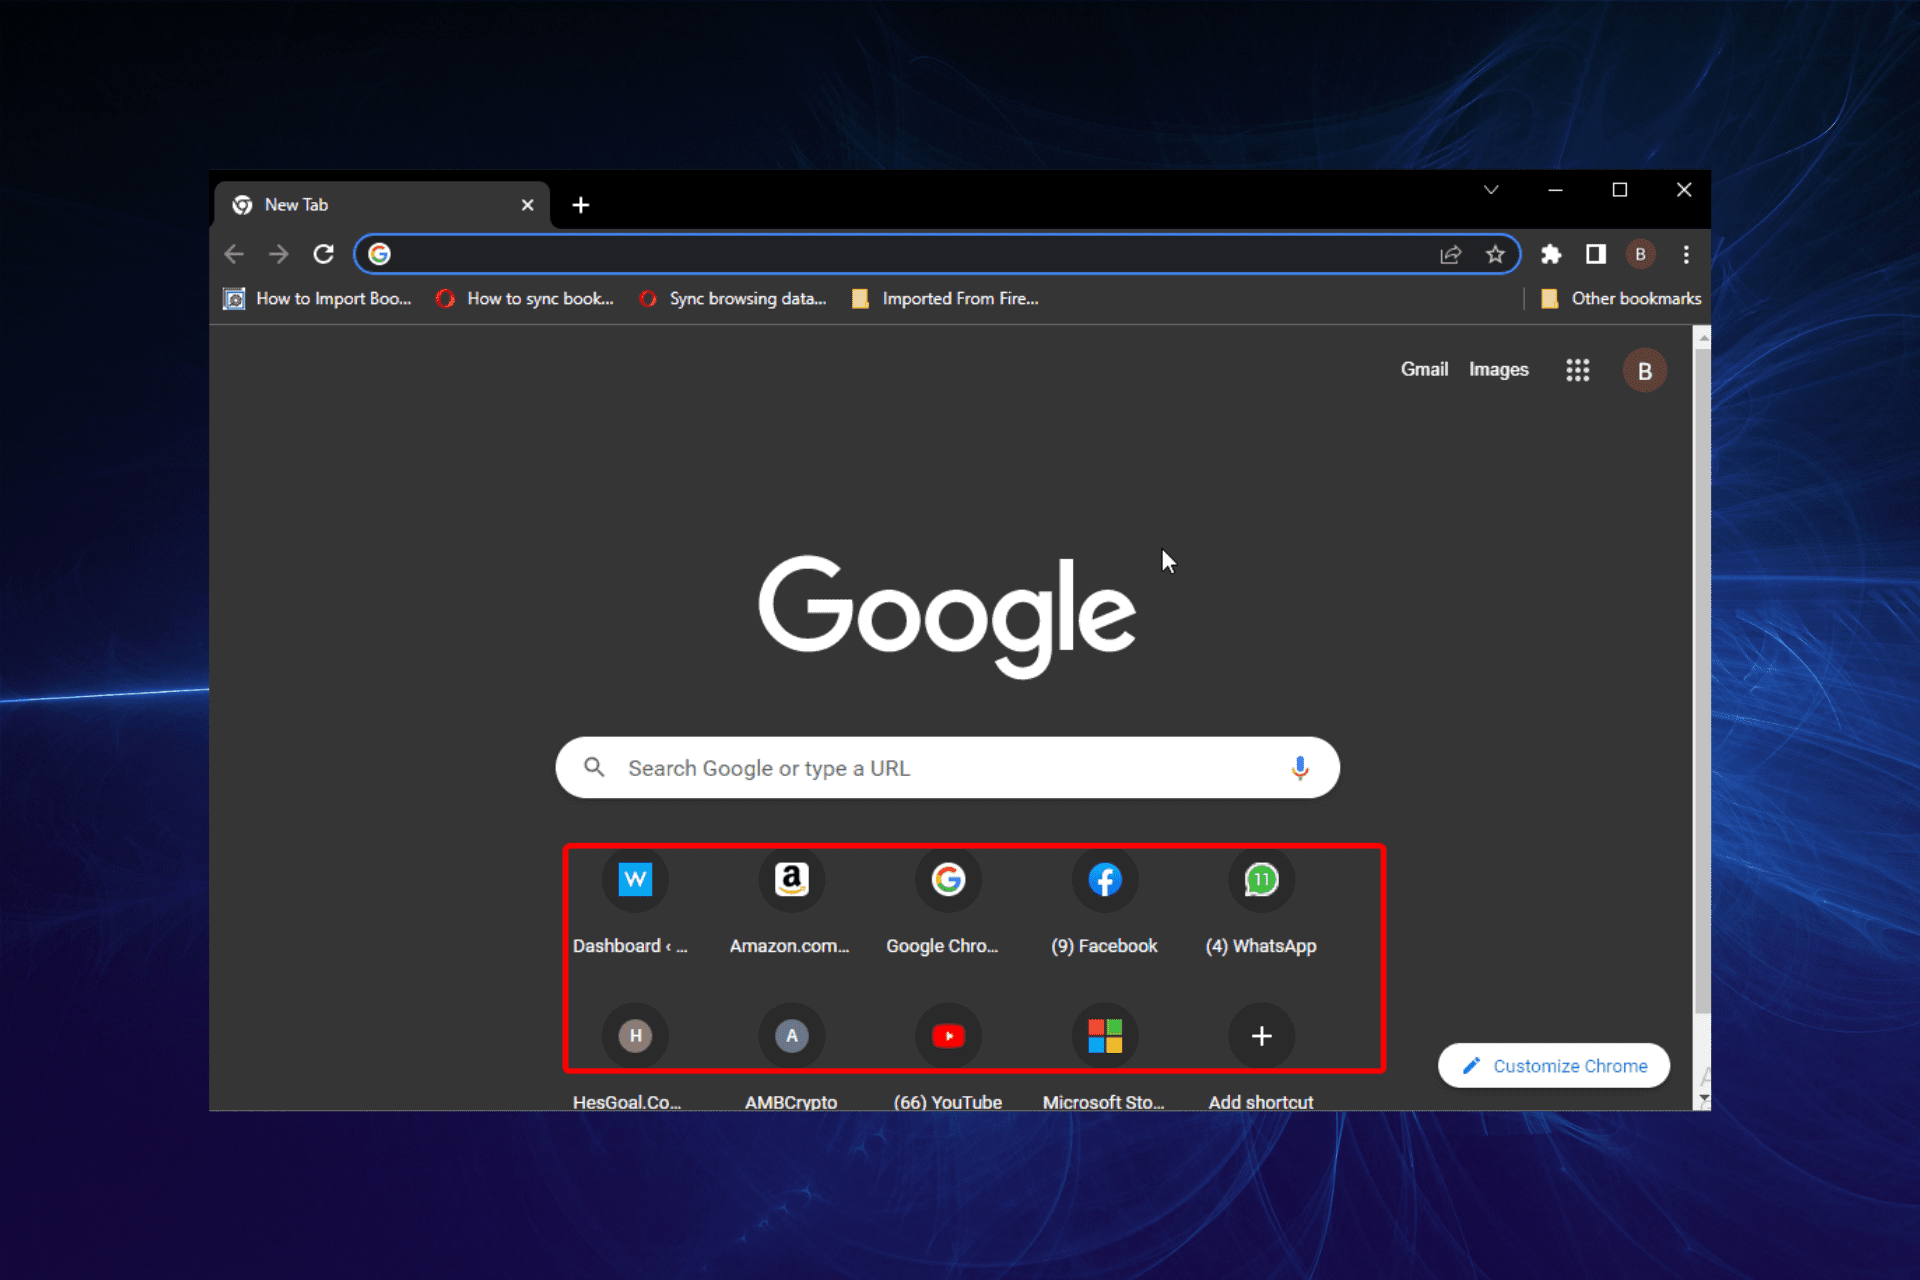Image resolution: width=1920 pixels, height=1280 pixels.
Task: Open Imported From Fire... bookmark folder
Action: point(945,298)
